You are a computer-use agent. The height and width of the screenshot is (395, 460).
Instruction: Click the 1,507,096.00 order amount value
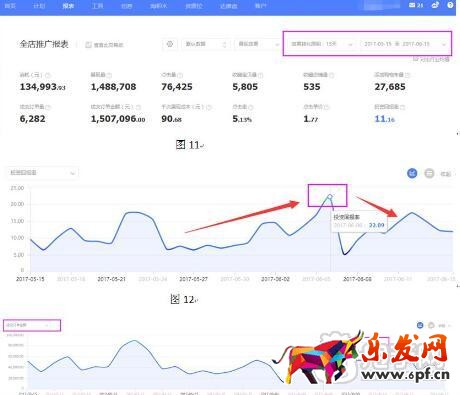click(x=118, y=119)
